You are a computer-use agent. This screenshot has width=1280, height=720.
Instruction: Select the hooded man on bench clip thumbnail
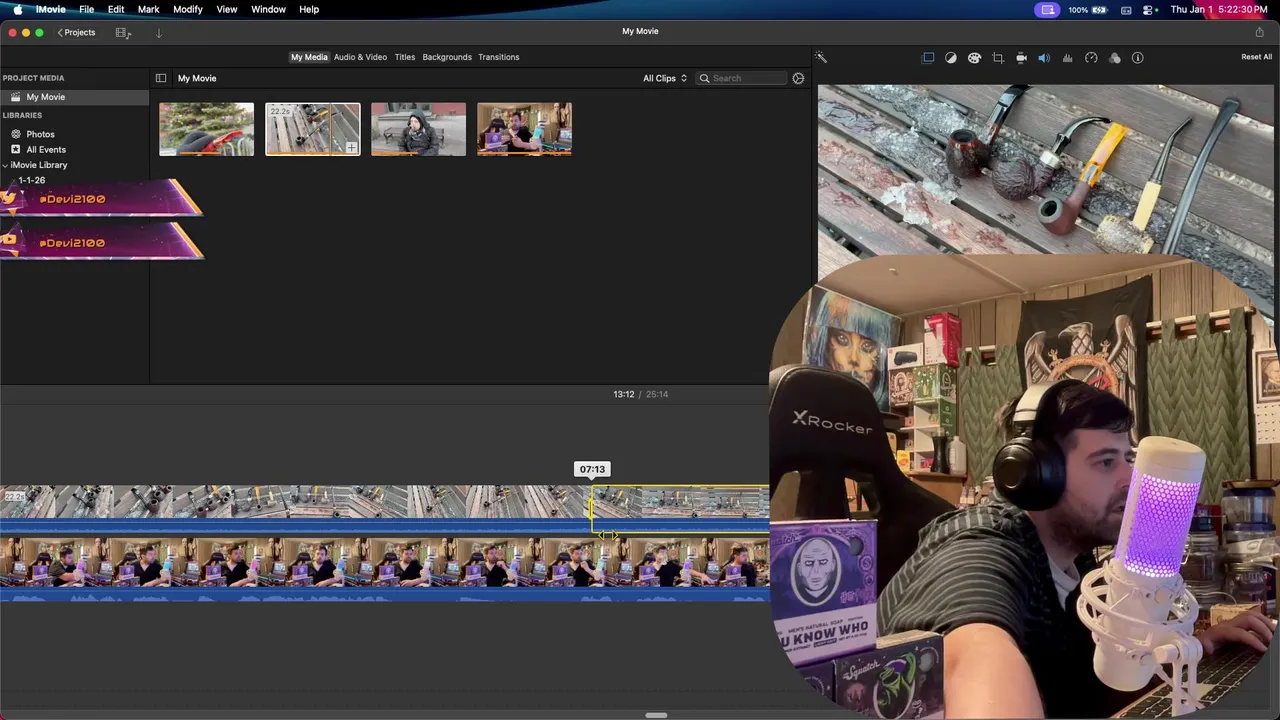click(x=418, y=129)
